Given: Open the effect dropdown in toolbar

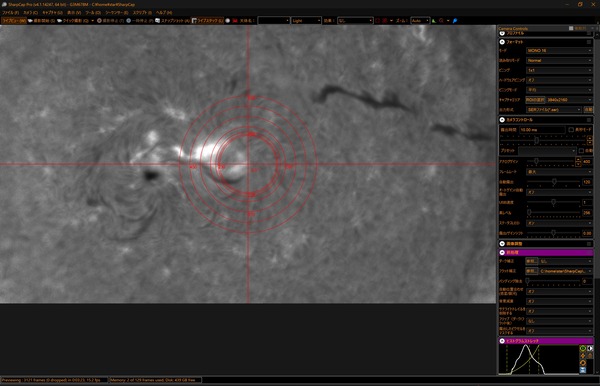Looking at the screenshot, I should [x=355, y=21].
